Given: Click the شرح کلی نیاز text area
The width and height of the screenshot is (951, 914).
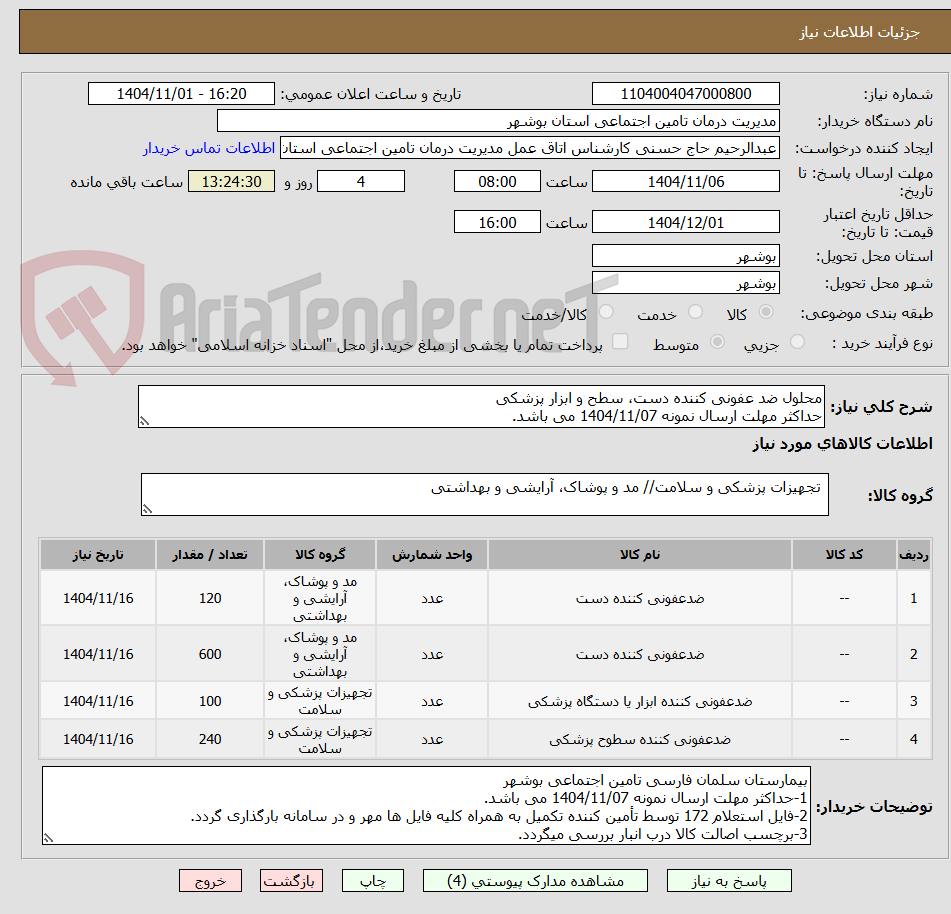Looking at the screenshot, I should (x=481, y=406).
